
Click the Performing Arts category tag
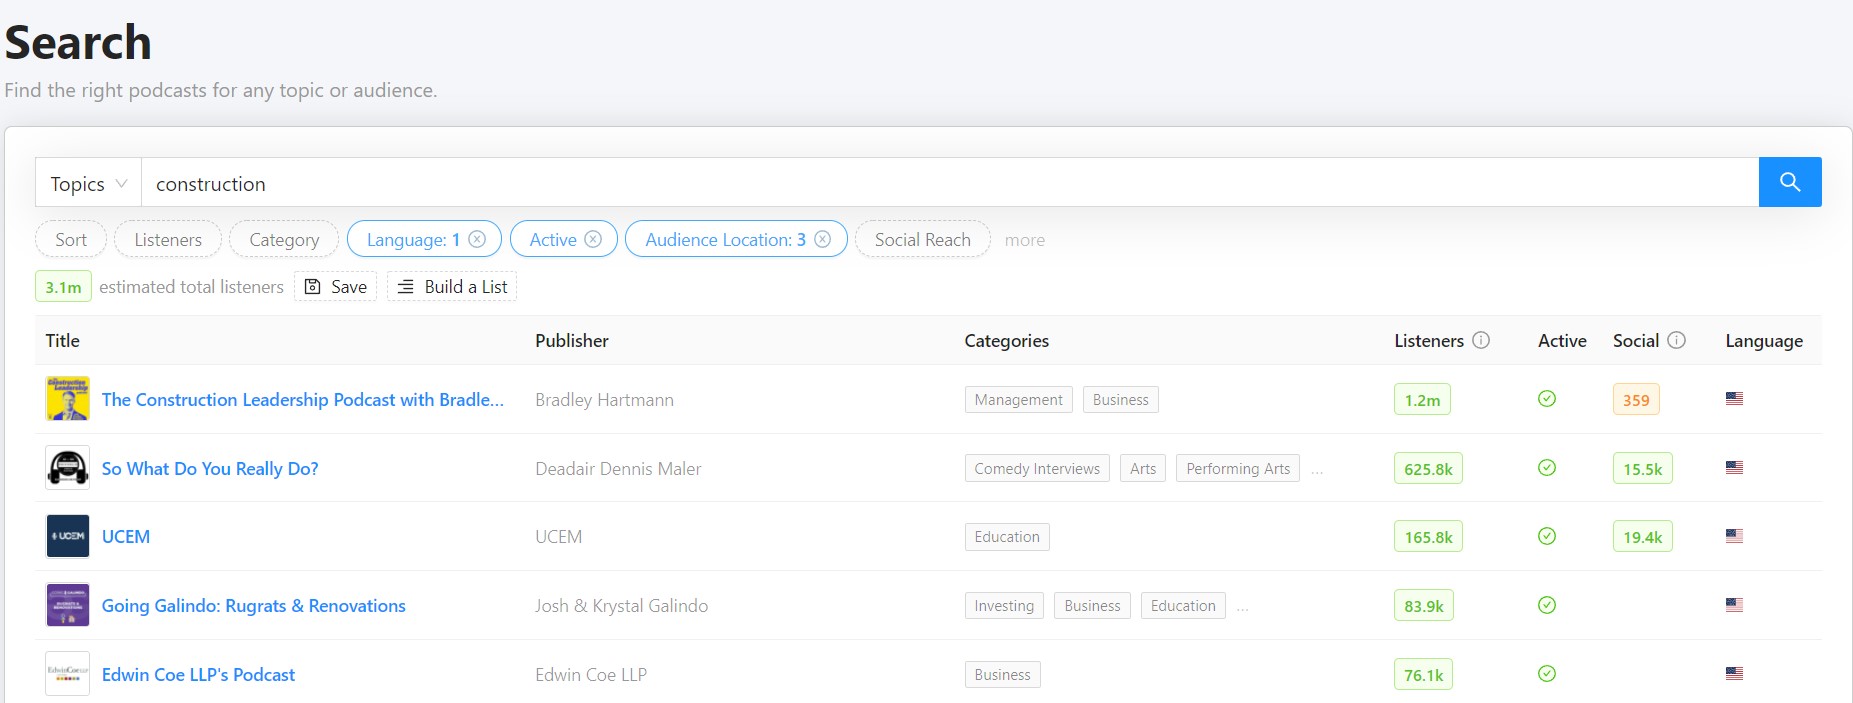(1238, 468)
